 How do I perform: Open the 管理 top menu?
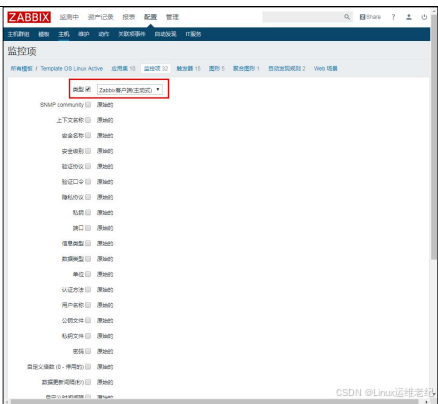172,17
